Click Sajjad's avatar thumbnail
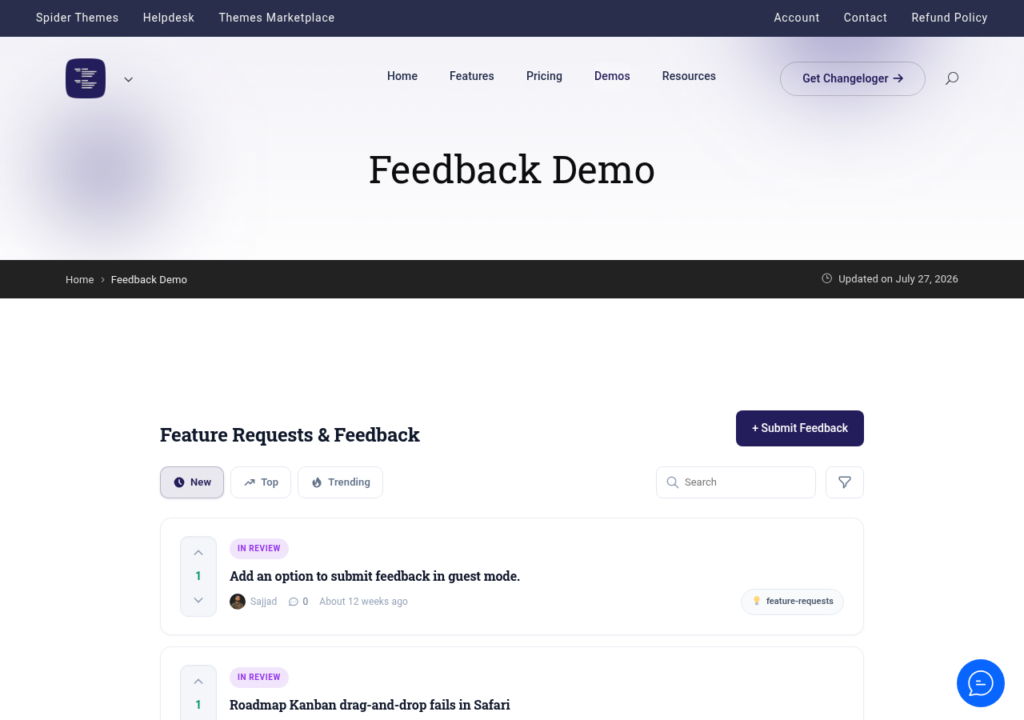This screenshot has height=720, width=1024. (x=238, y=601)
